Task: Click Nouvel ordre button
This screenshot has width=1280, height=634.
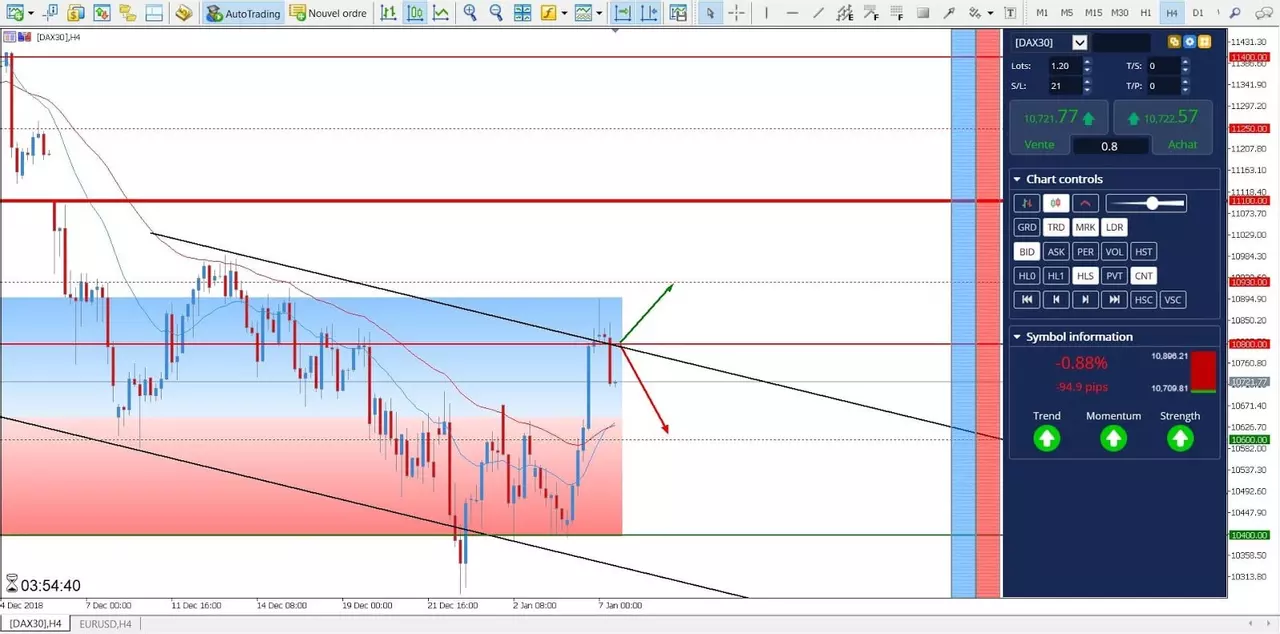Action: (x=328, y=13)
